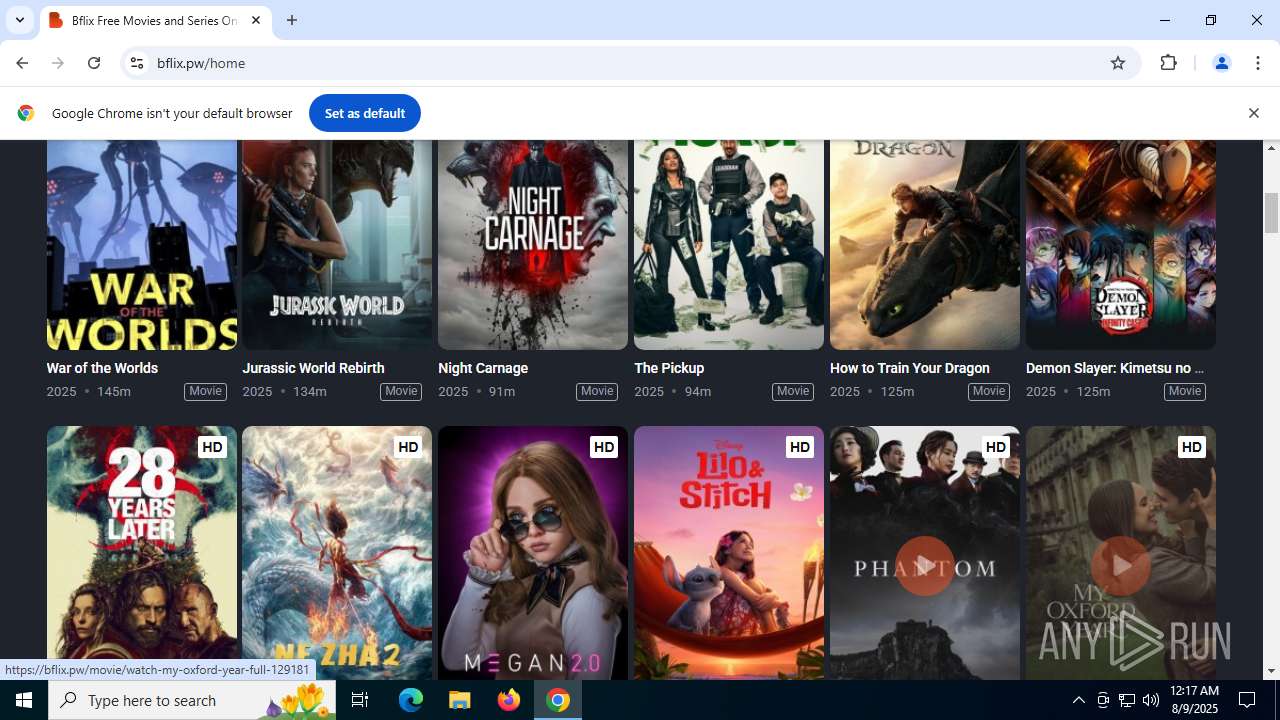
Task: Click the Movie tag under The Pickup
Action: 793,391
